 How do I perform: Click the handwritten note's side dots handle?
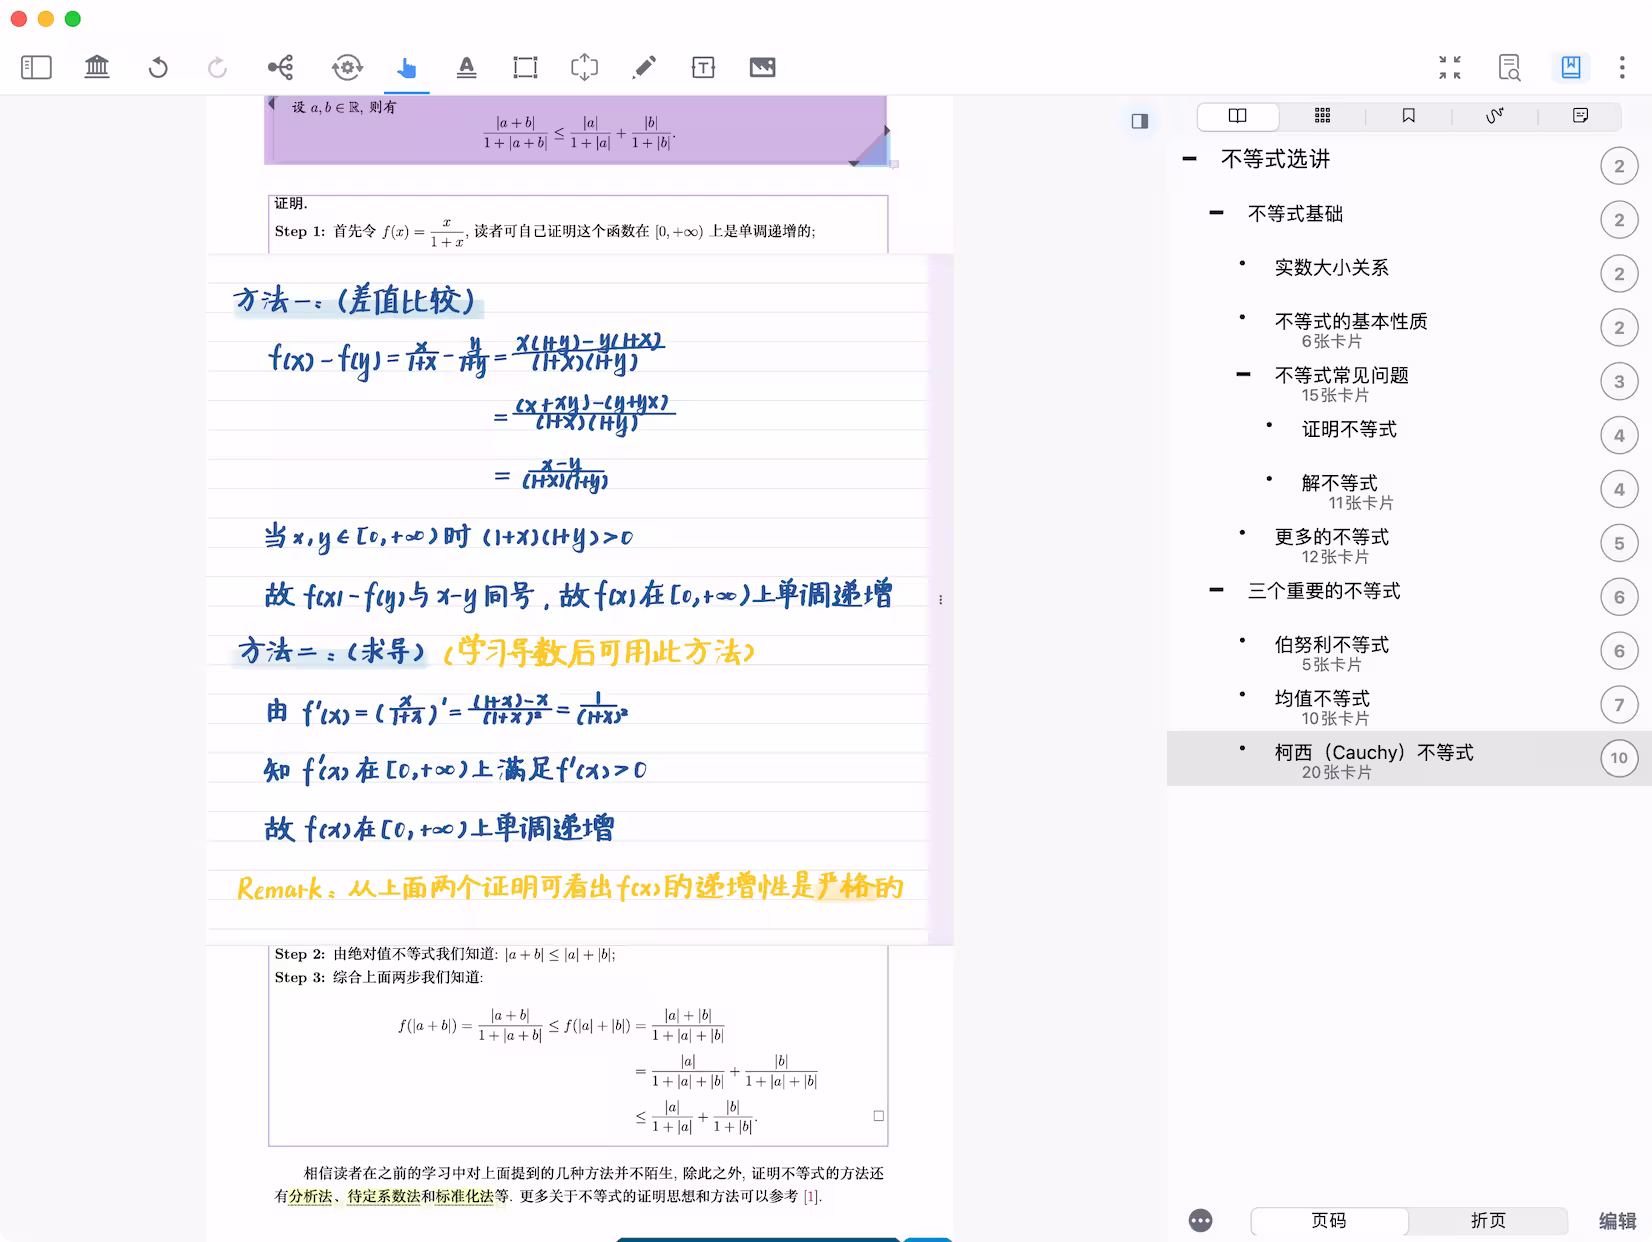[940, 600]
